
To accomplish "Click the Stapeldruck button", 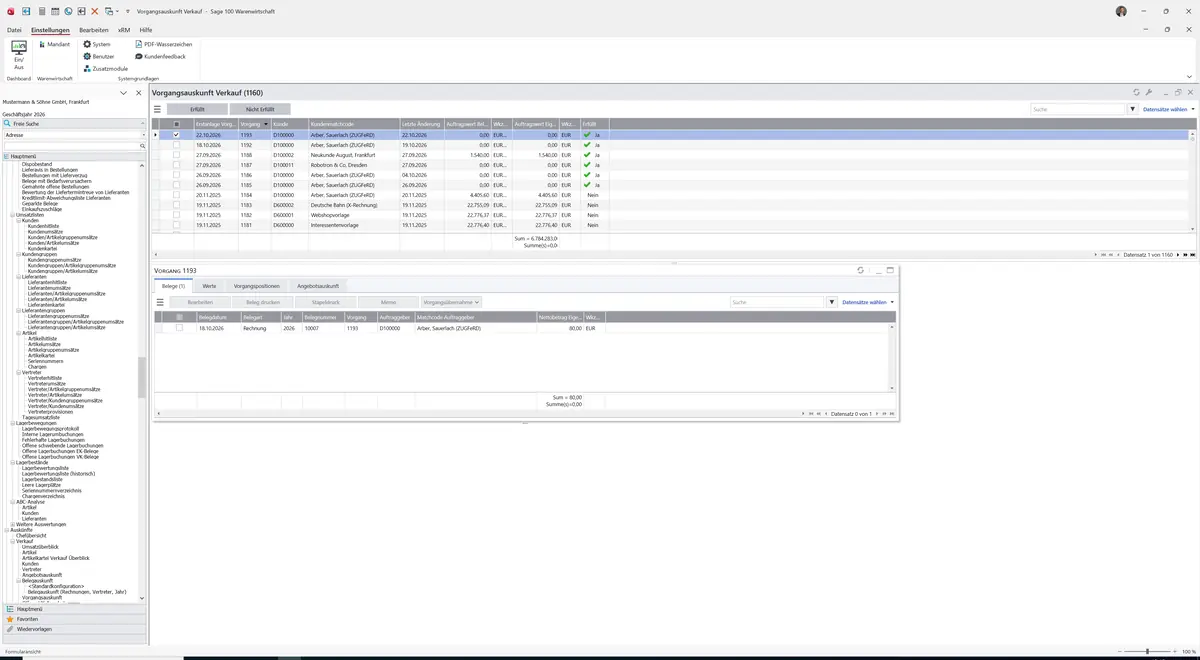I will point(326,302).
